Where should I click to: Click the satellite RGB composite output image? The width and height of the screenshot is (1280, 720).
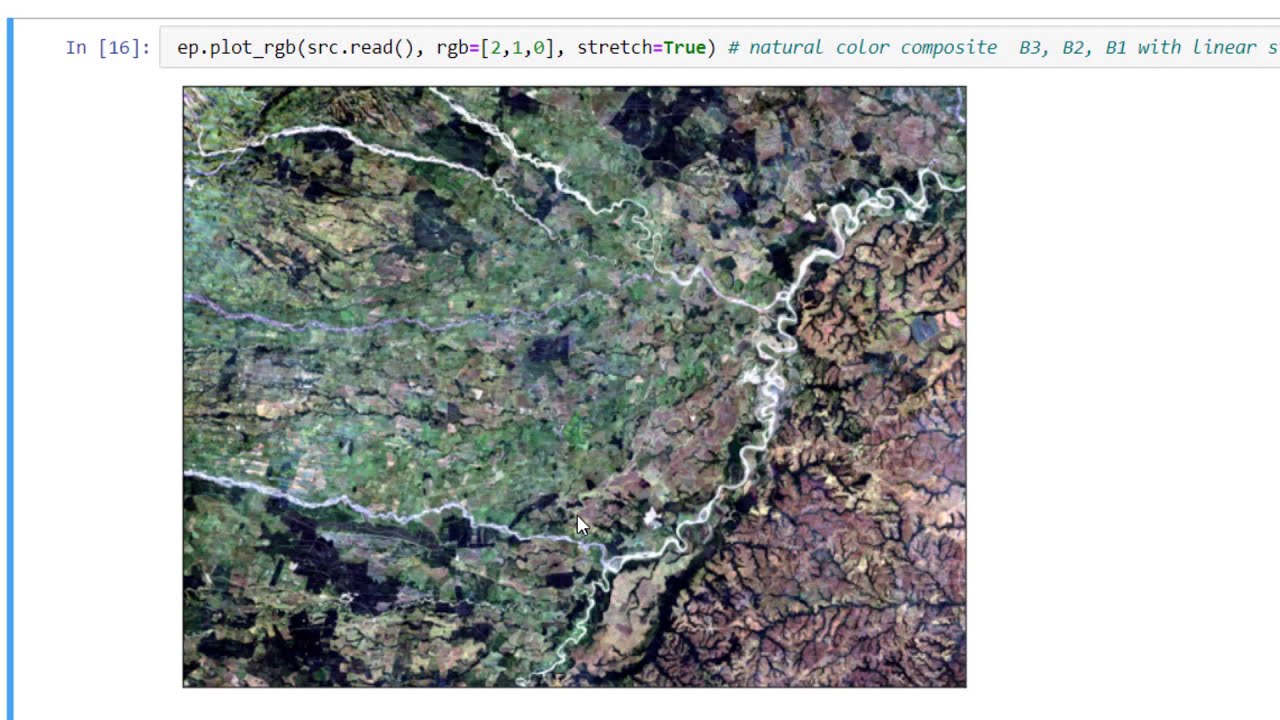[x=574, y=386]
